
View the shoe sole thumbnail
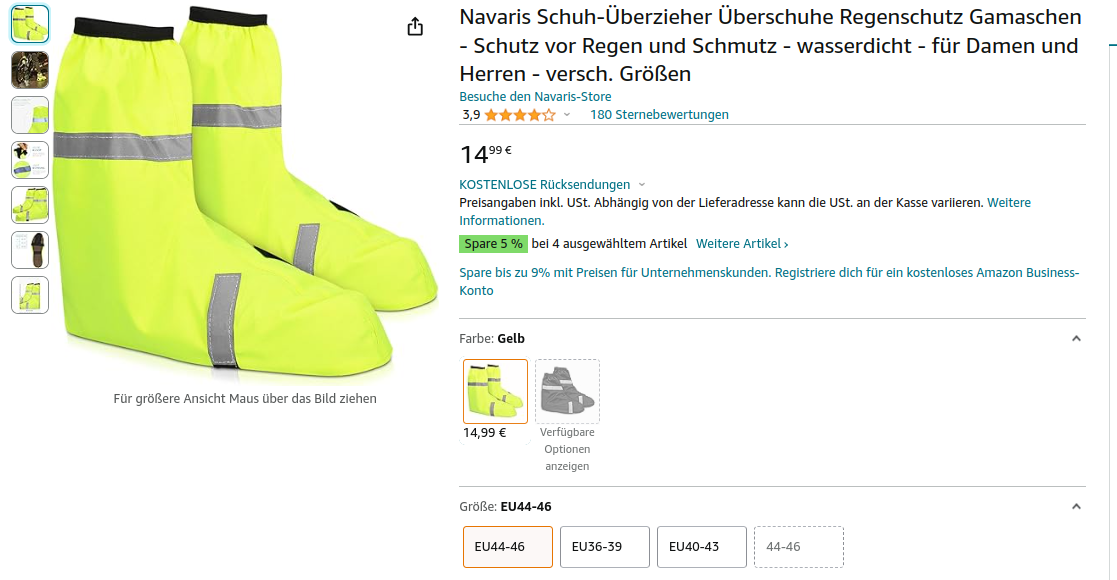(30, 250)
